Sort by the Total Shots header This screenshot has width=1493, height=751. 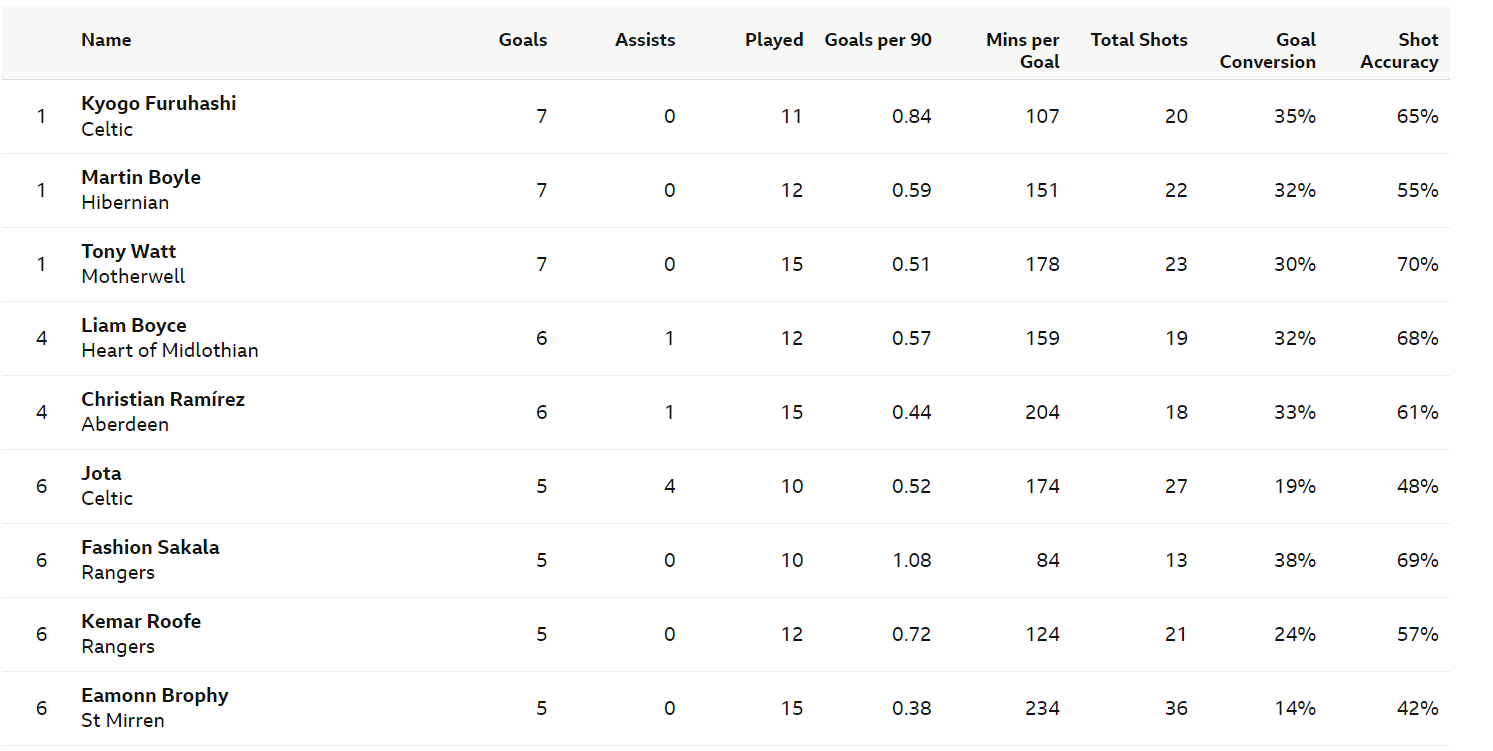1139,40
